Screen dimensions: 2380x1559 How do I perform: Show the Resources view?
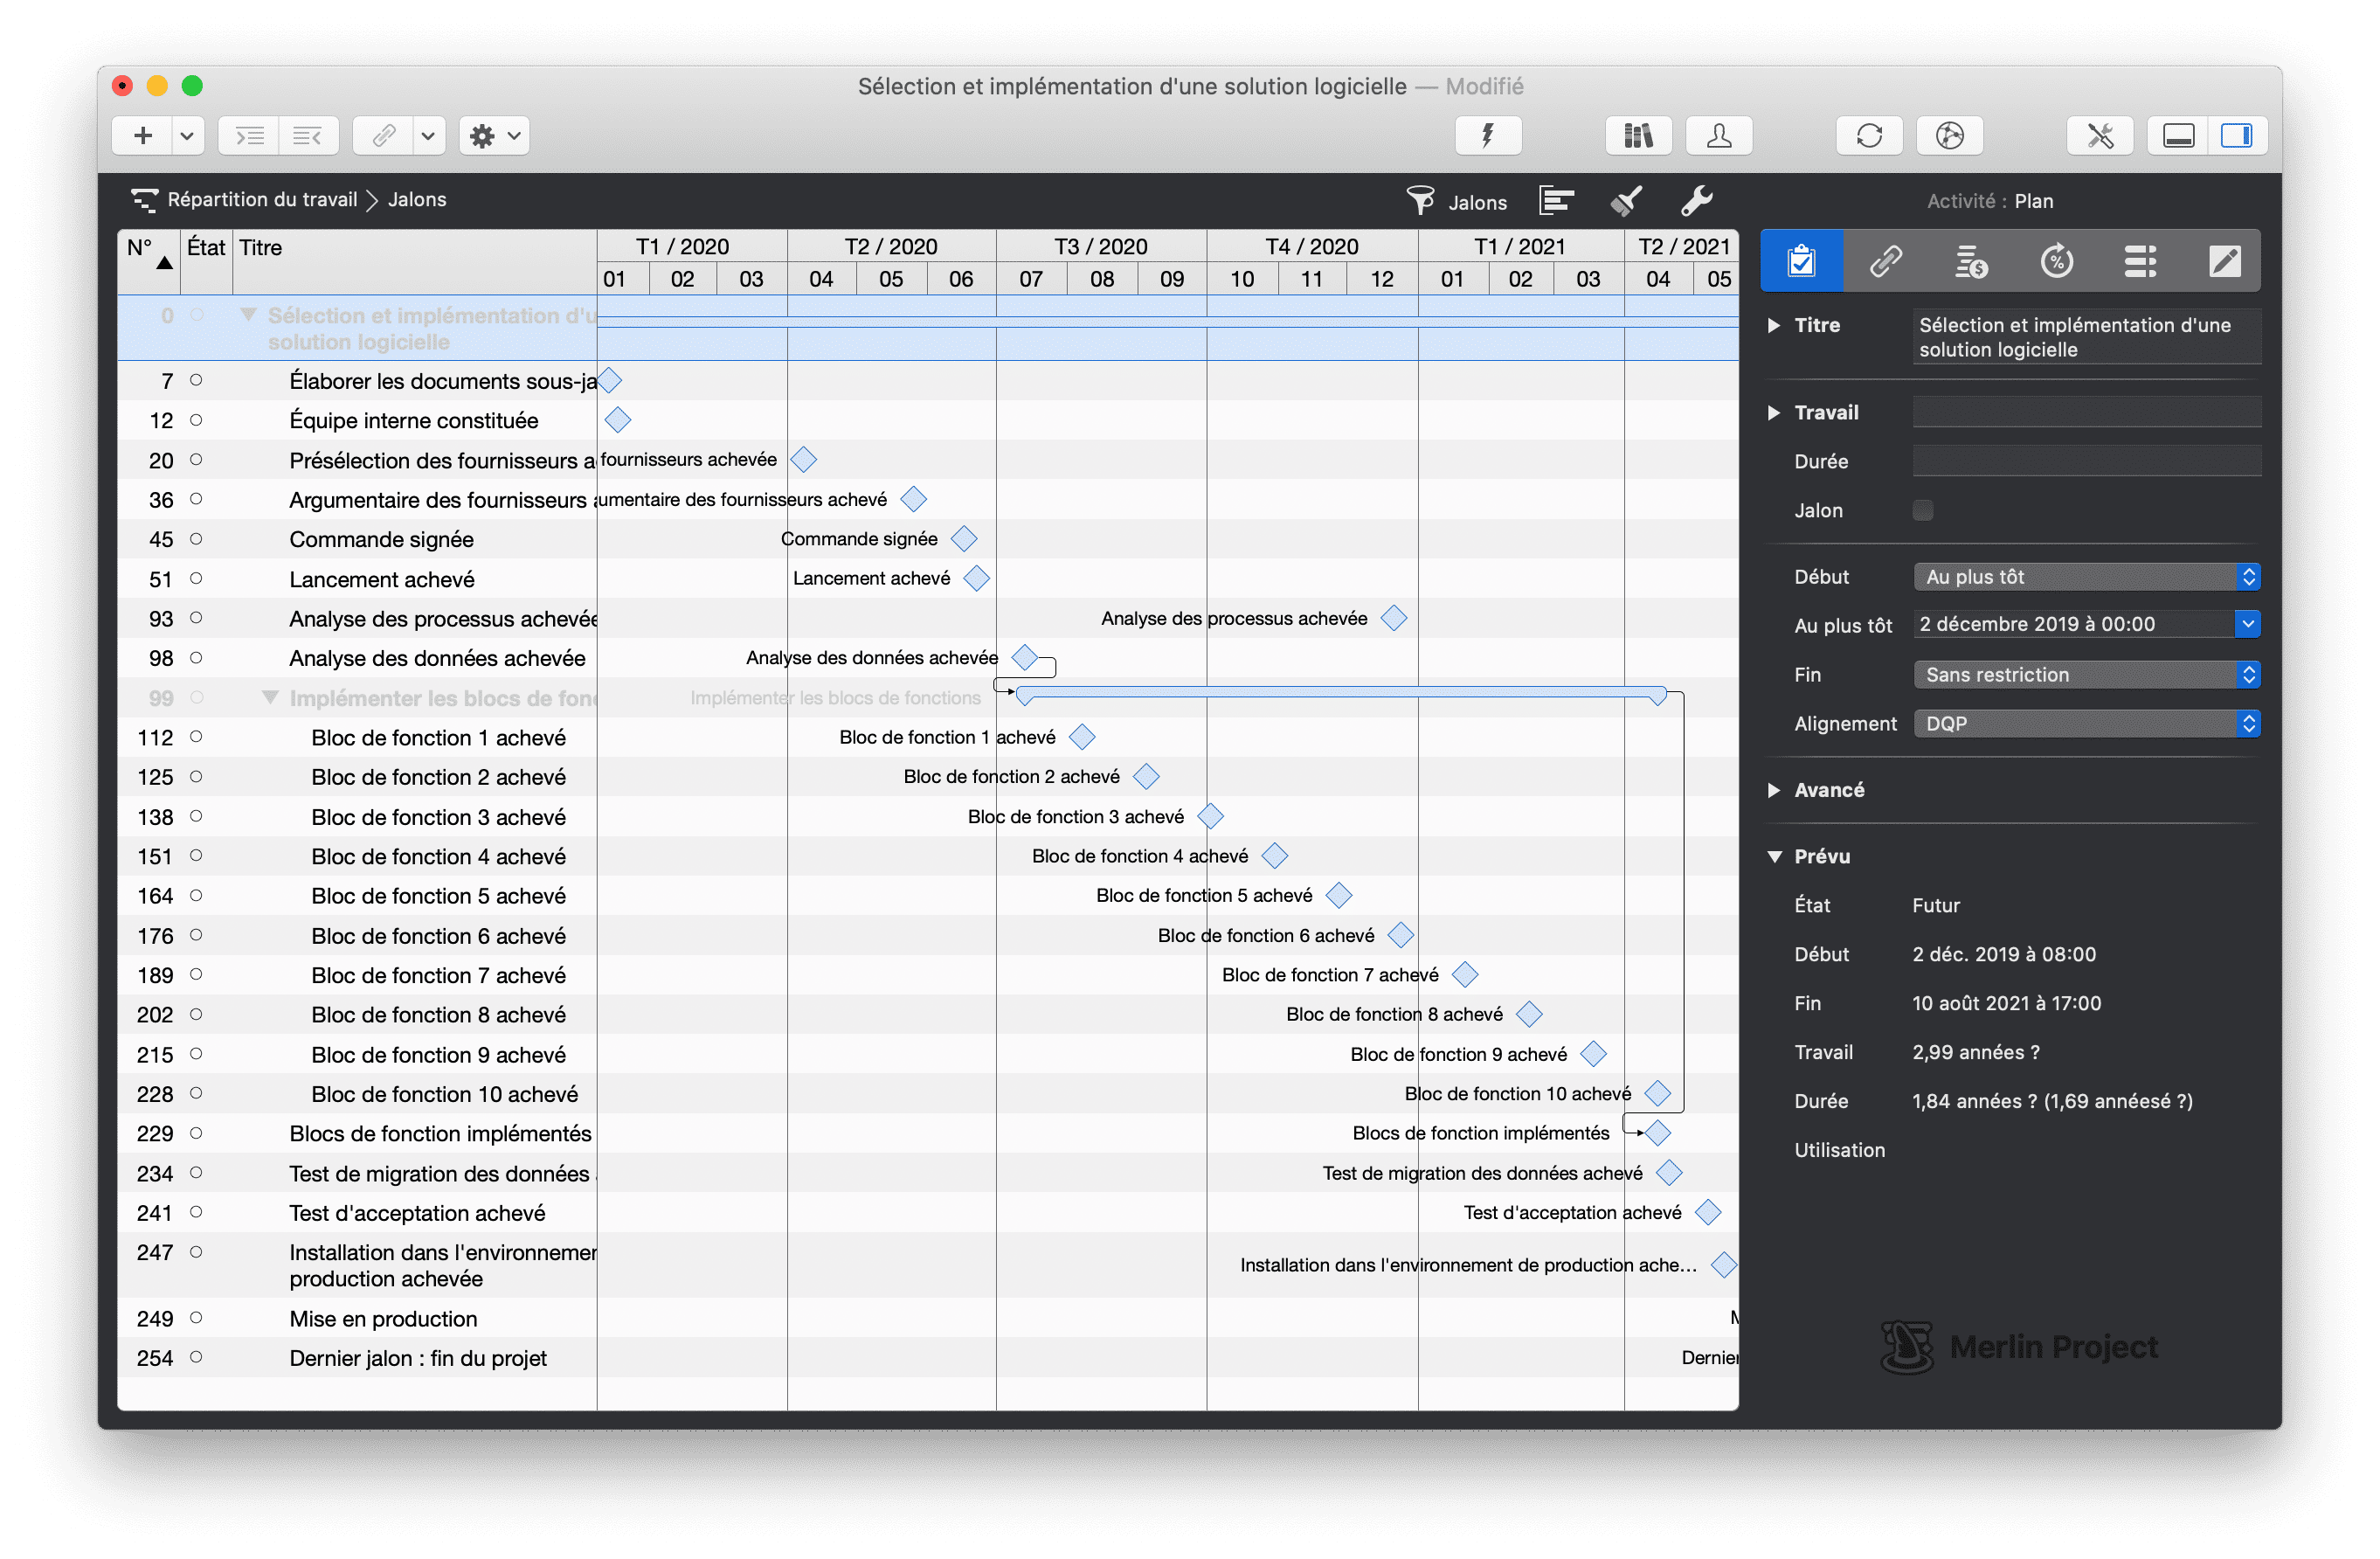tap(1719, 135)
